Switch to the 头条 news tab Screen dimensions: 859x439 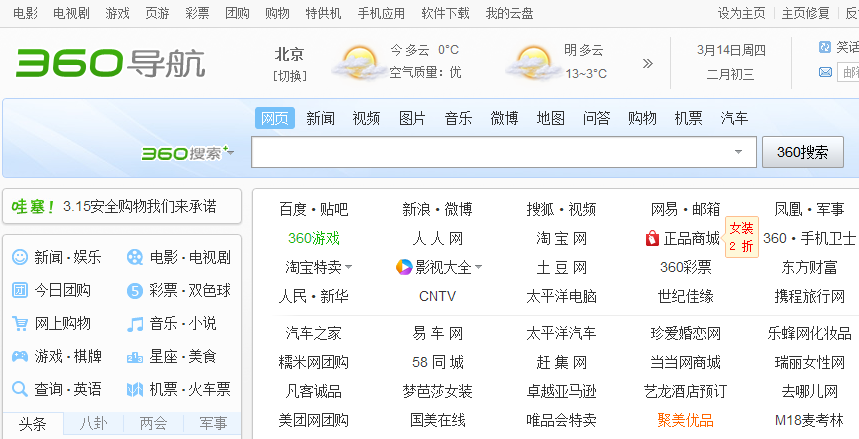click(33, 424)
